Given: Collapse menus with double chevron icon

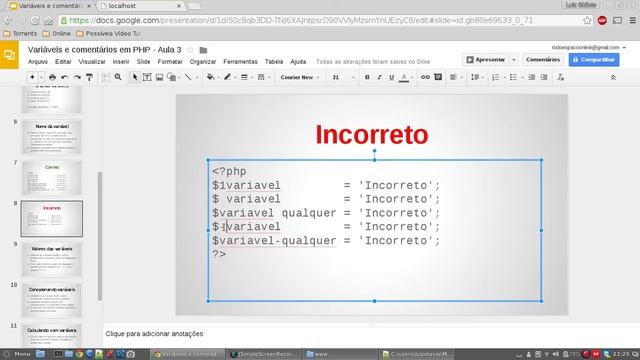Looking at the screenshot, I should (x=613, y=77).
